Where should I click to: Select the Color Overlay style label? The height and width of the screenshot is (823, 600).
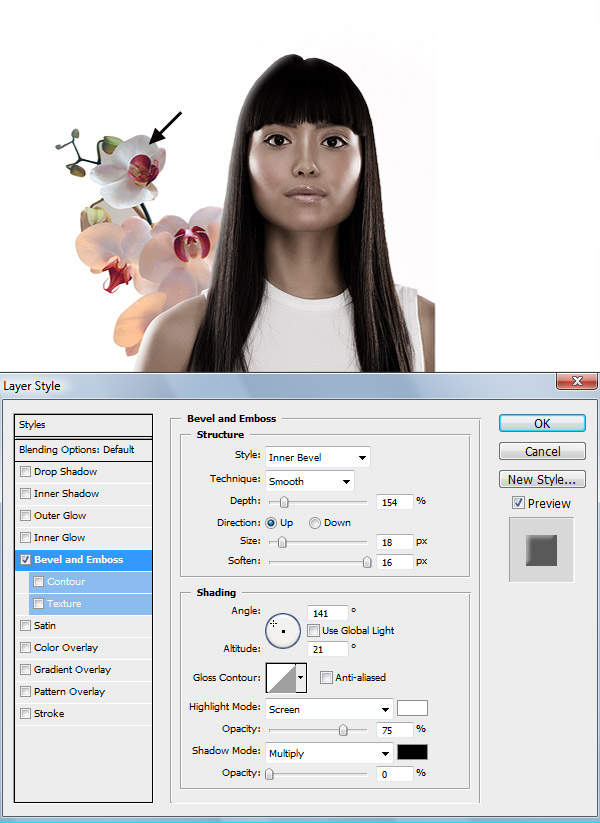[x=66, y=648]
